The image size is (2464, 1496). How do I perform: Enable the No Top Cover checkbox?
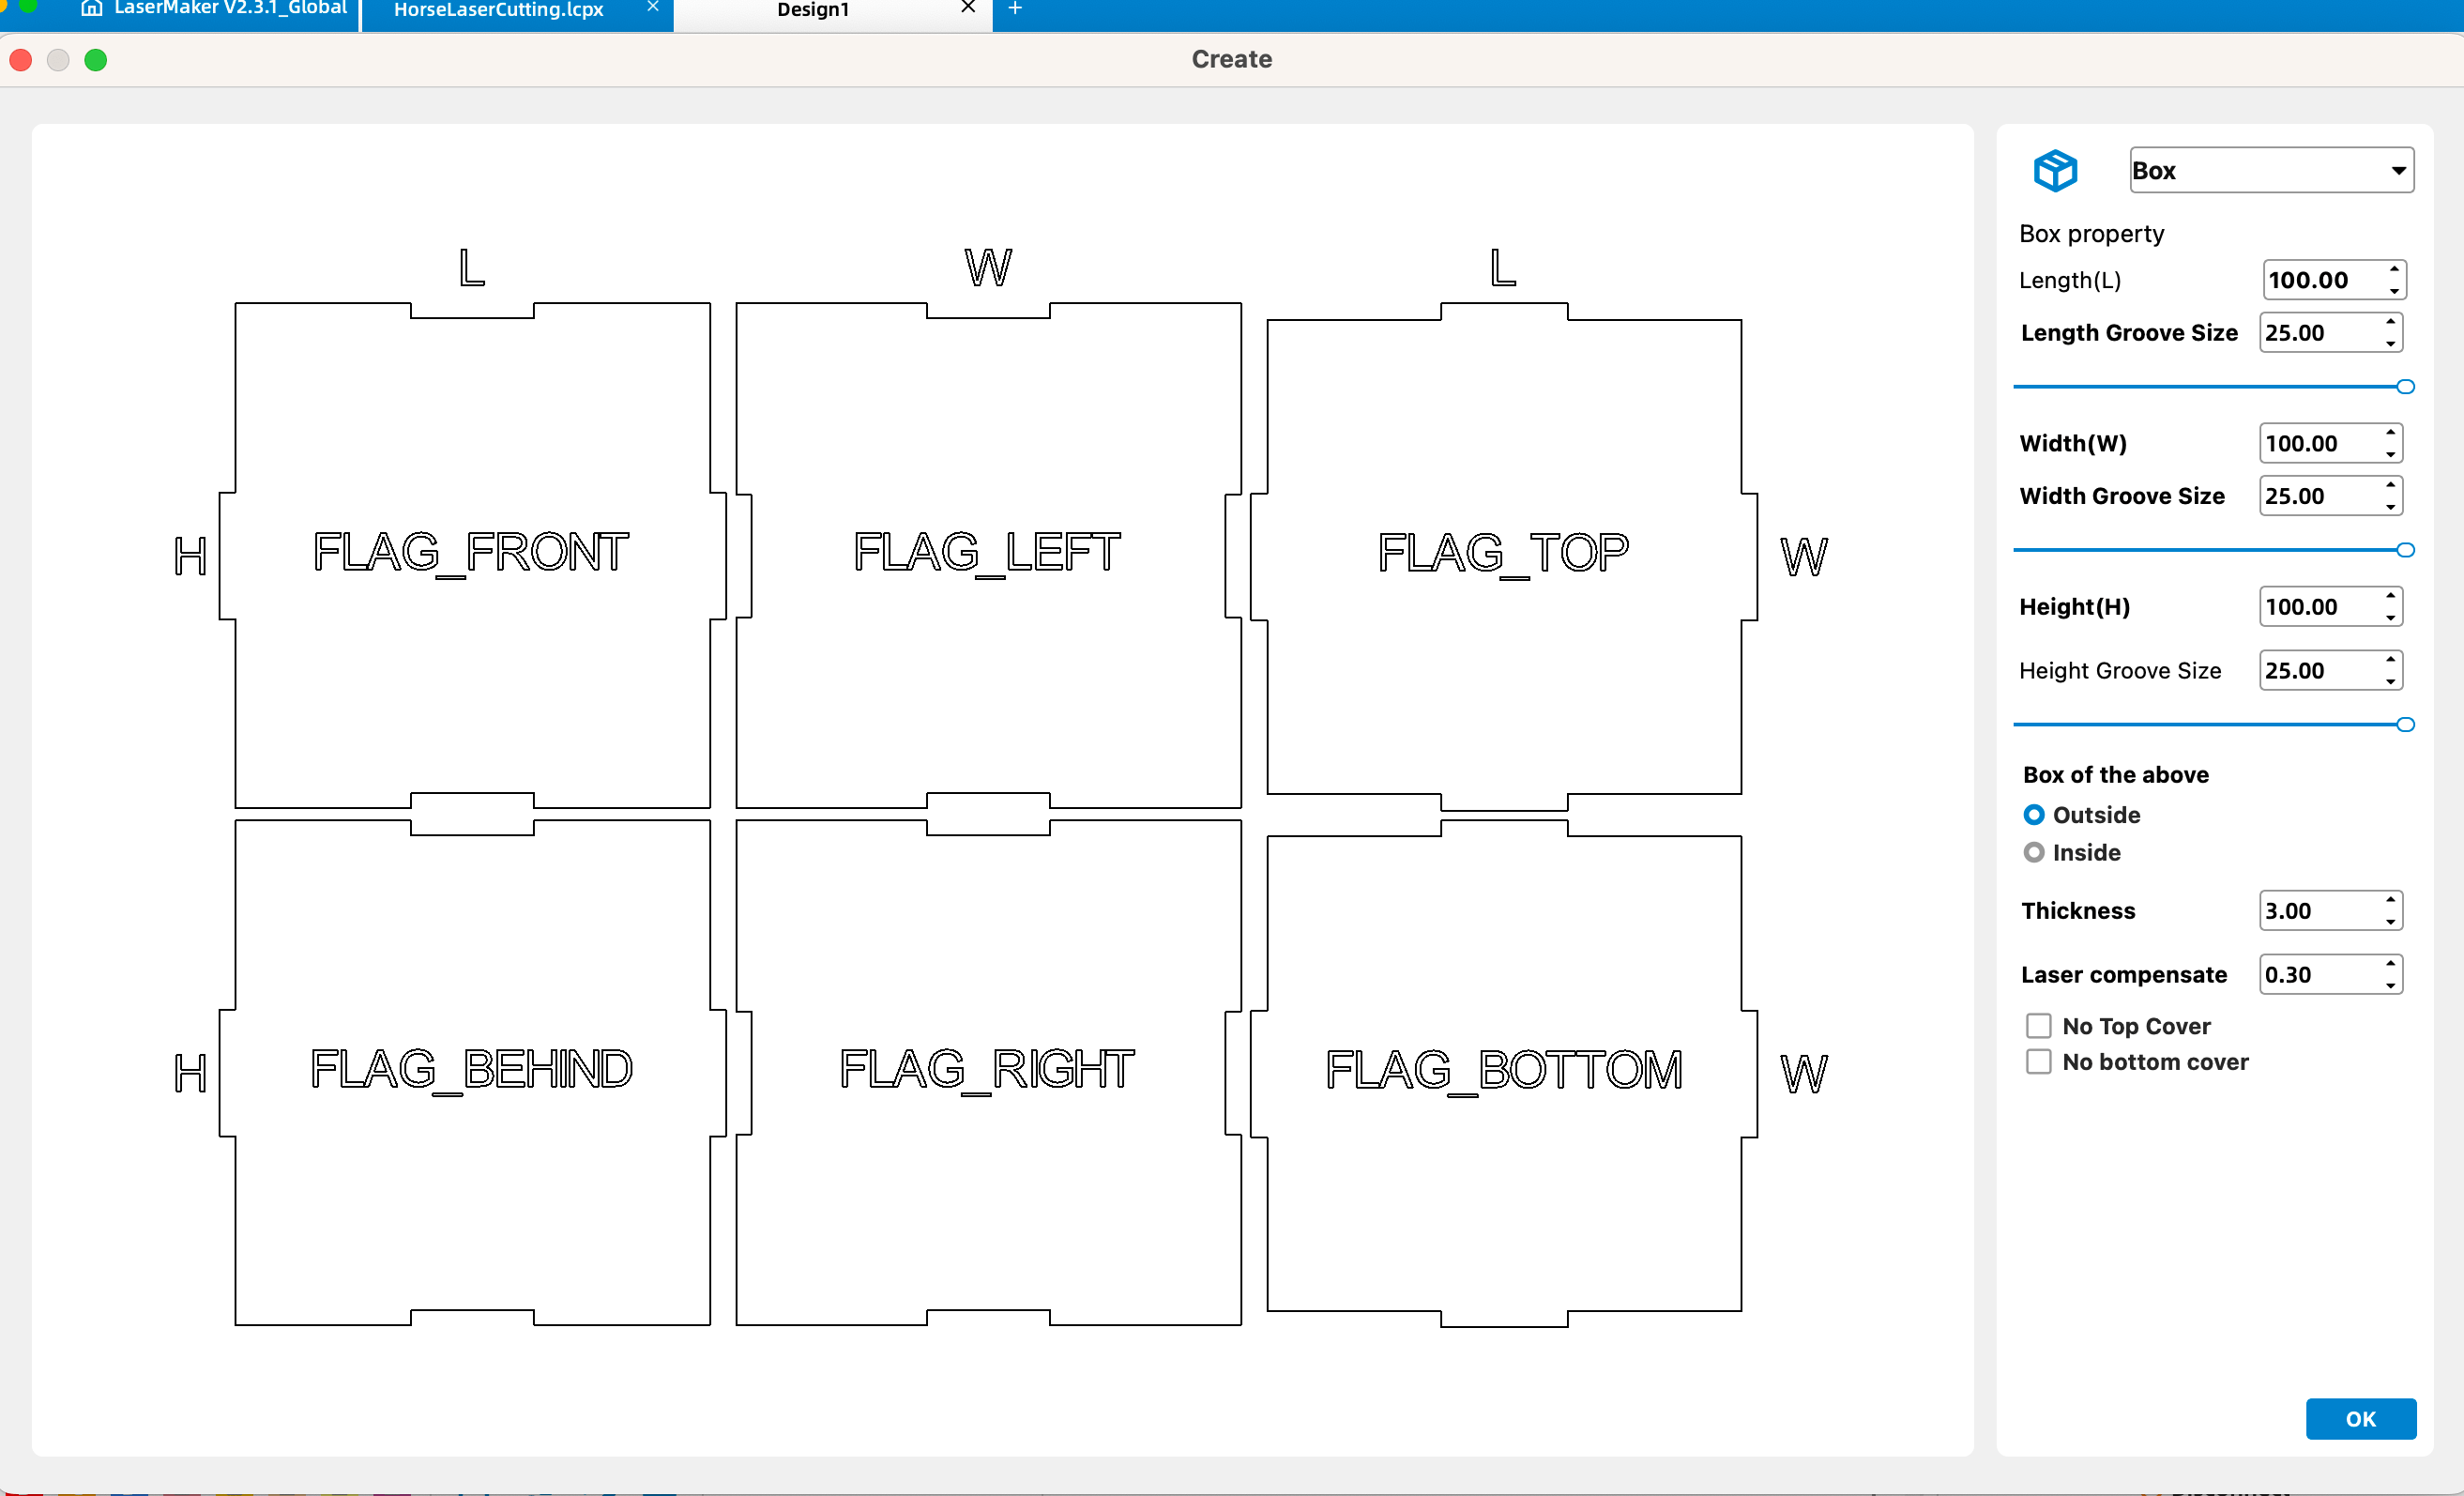tap(2038, 1026)
